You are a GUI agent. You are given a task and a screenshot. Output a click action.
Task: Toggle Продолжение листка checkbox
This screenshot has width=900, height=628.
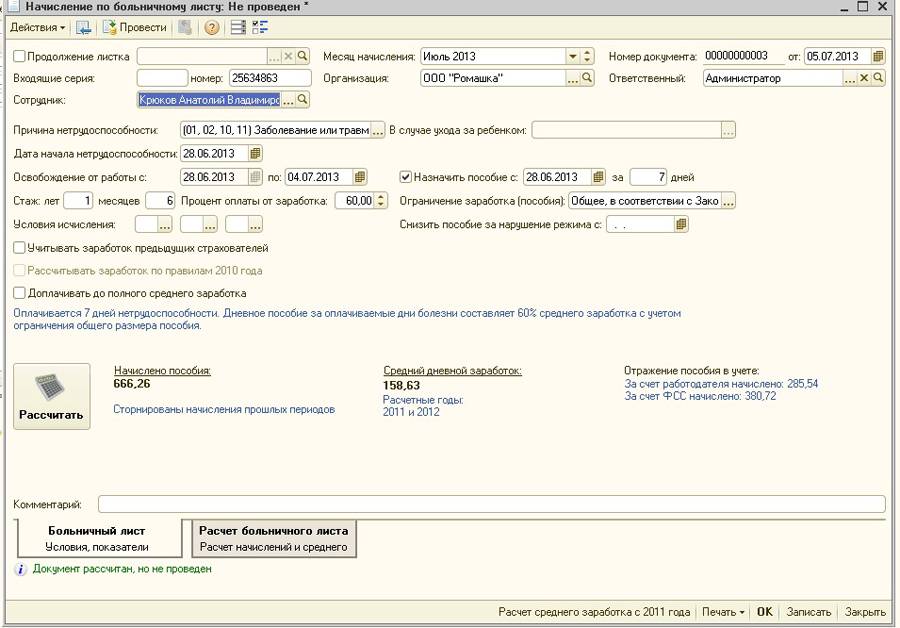(x=20, y=56)
